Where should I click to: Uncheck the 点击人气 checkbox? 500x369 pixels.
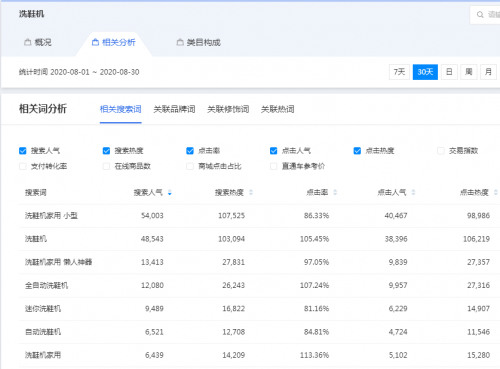click(274, 151)
